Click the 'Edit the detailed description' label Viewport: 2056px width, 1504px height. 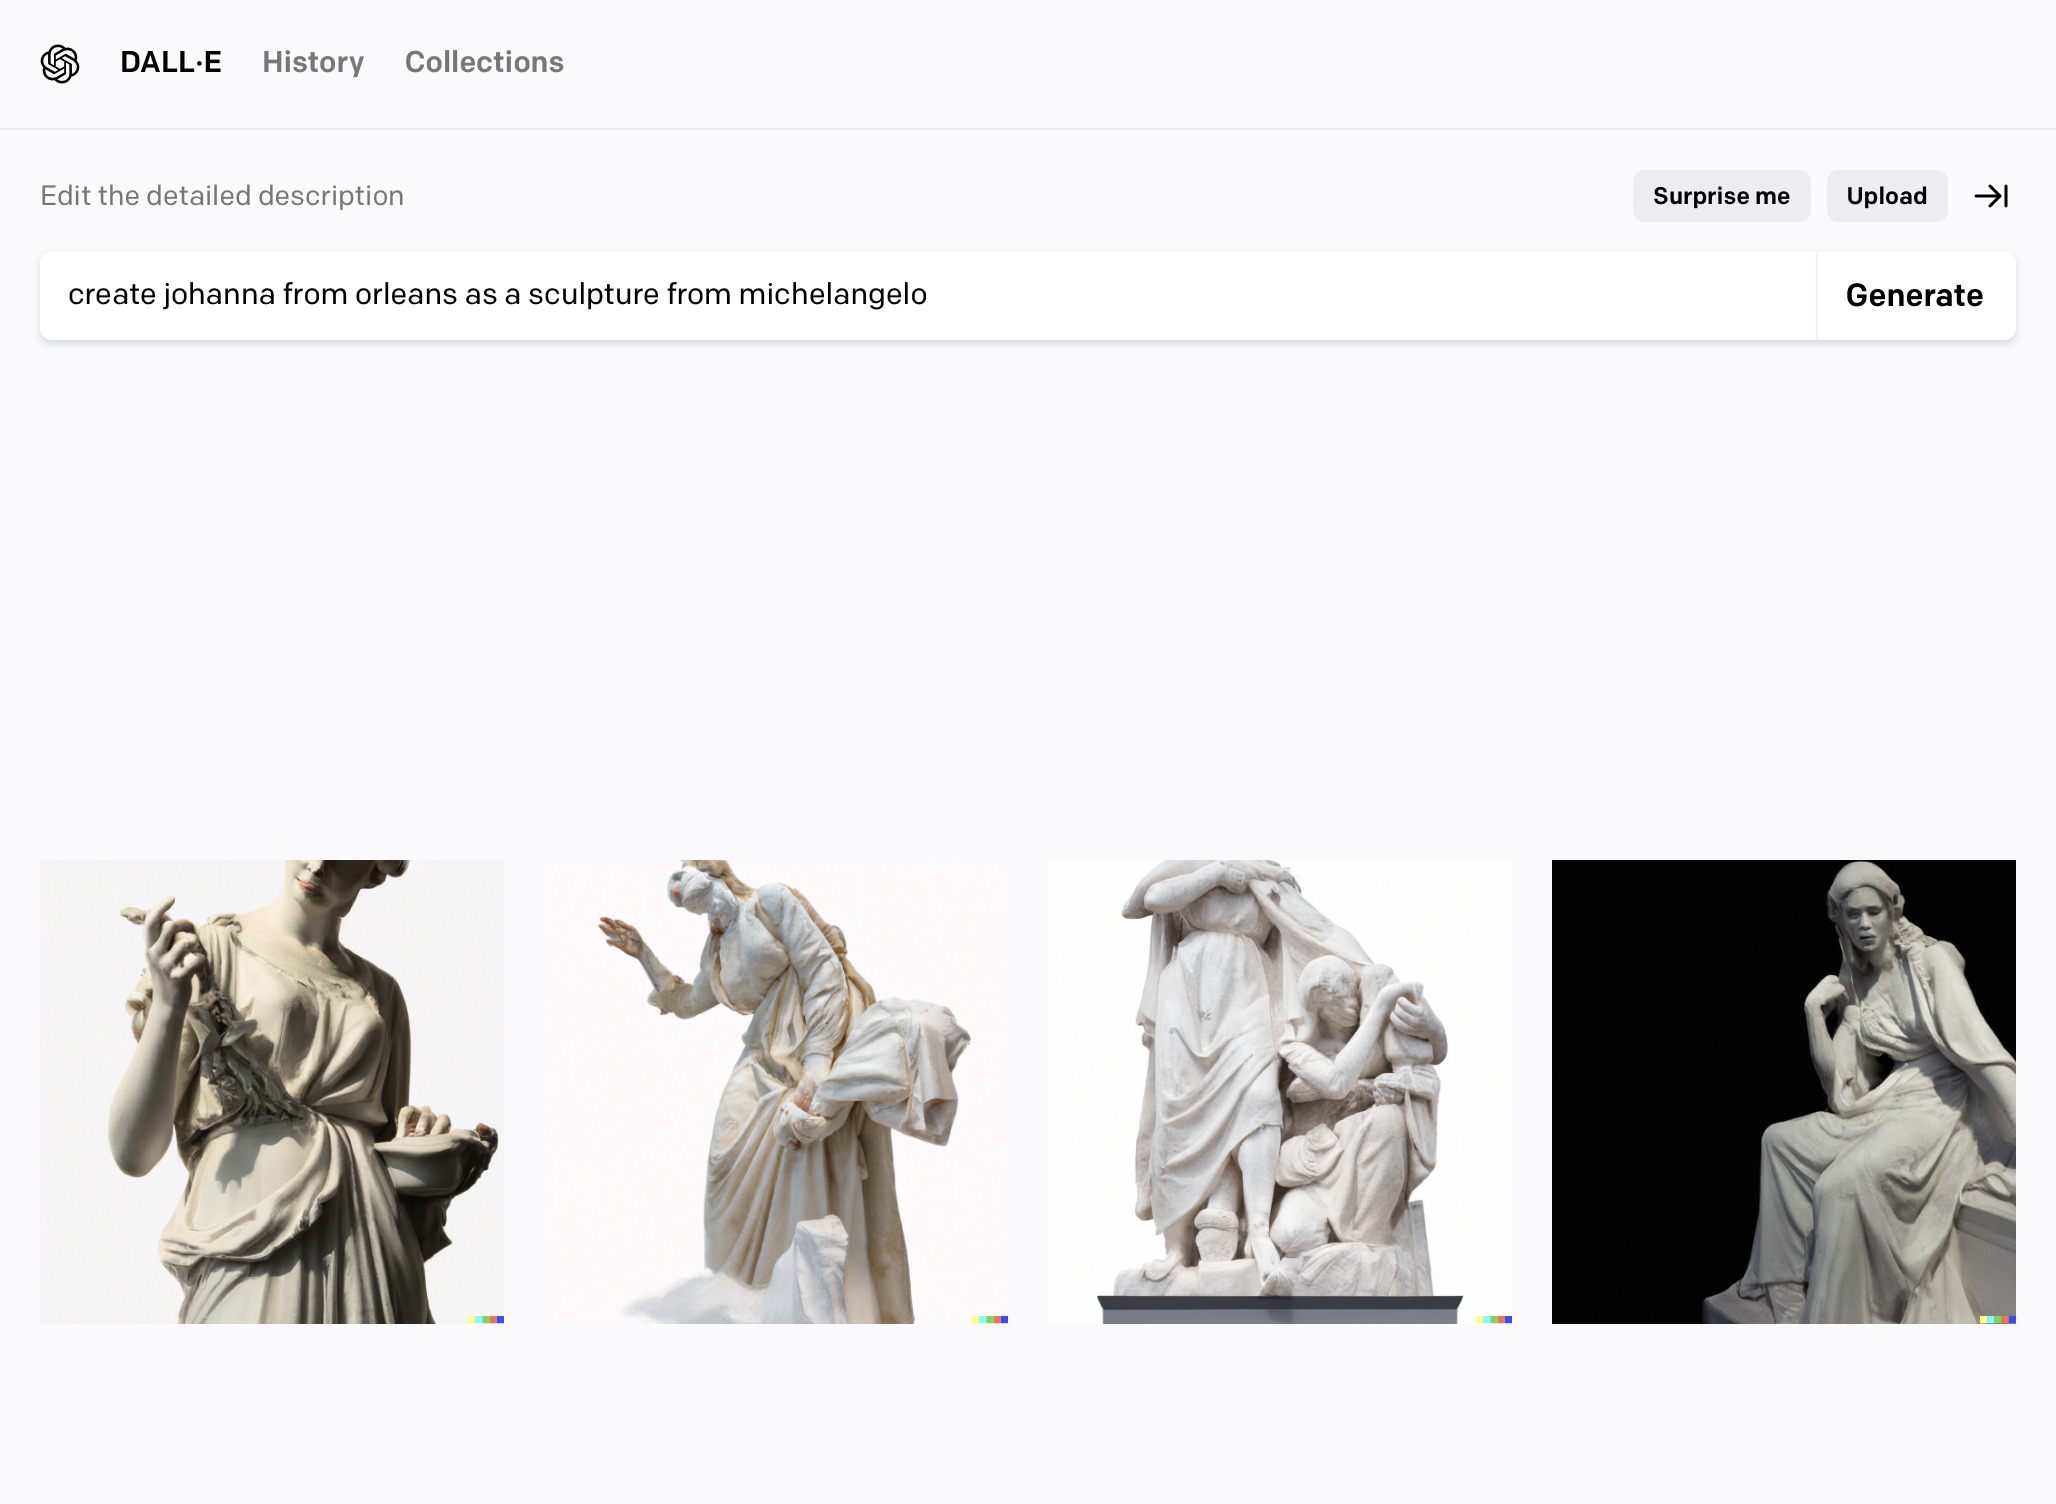(x=222, y=196)
